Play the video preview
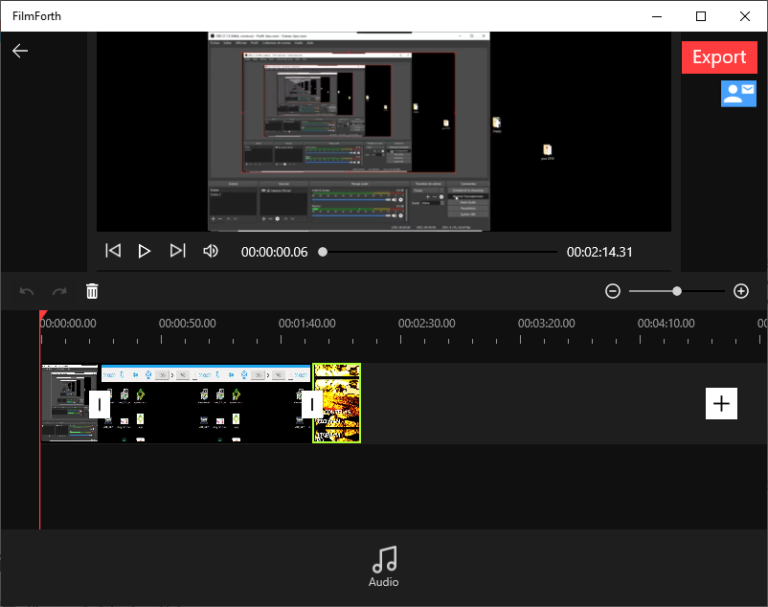This screenshot has width=768, height=607. pyautogui.click(x=144, y=251)
